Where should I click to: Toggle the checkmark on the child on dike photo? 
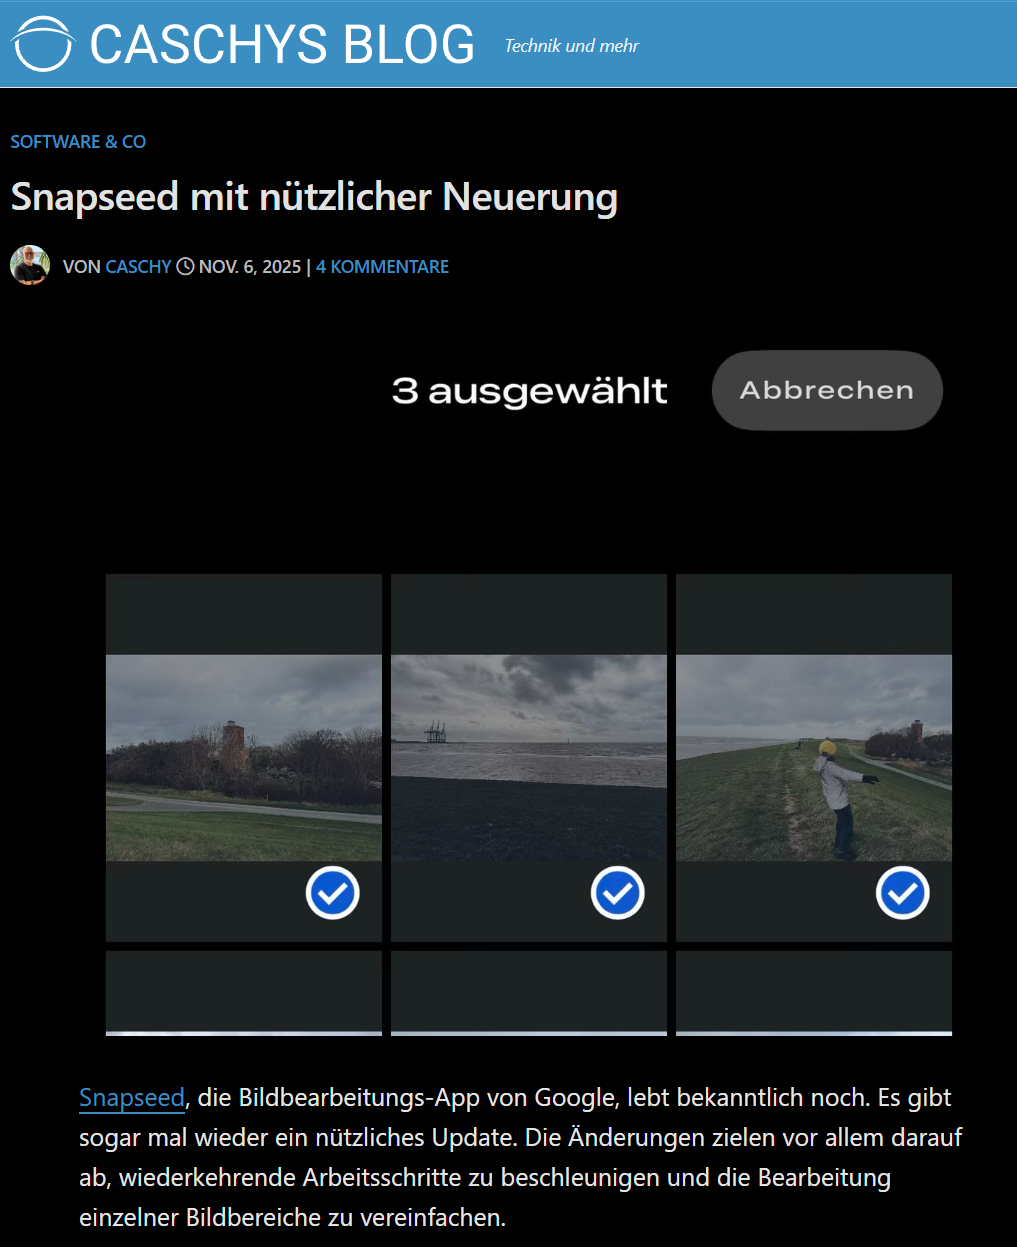pyautogui.click(x=902, y=893)
